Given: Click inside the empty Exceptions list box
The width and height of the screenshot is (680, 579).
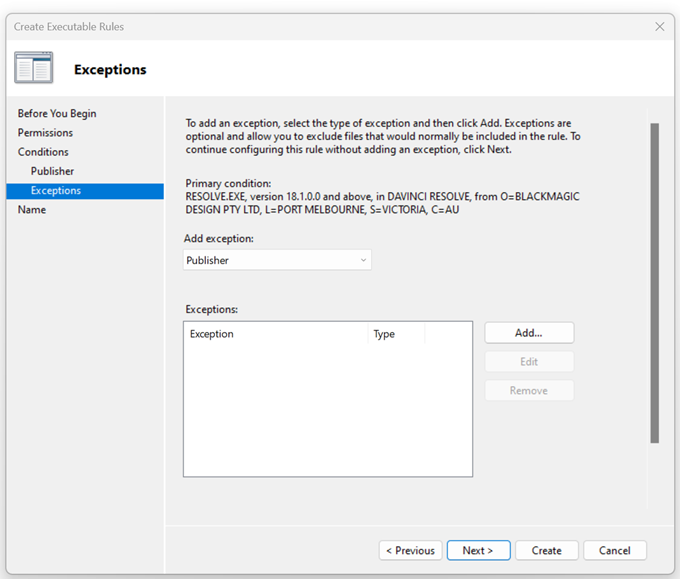Looking at the screenshot, I should (327, 410).
